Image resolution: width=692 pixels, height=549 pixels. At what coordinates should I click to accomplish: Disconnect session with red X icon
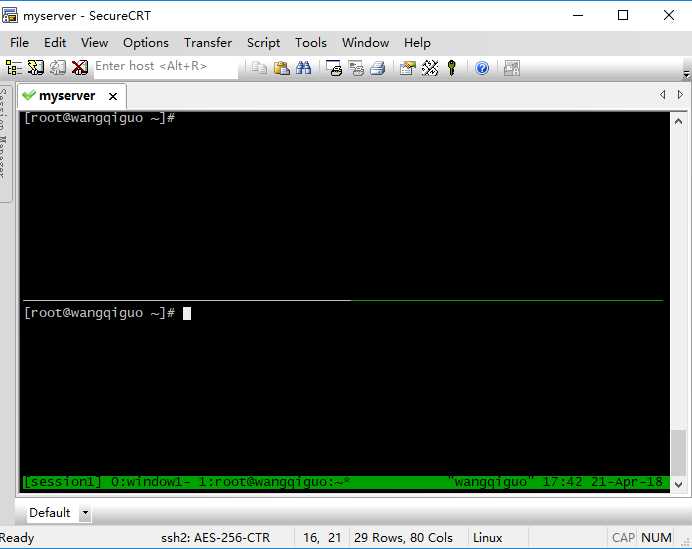pyautogui.click(x=80, y=68)
